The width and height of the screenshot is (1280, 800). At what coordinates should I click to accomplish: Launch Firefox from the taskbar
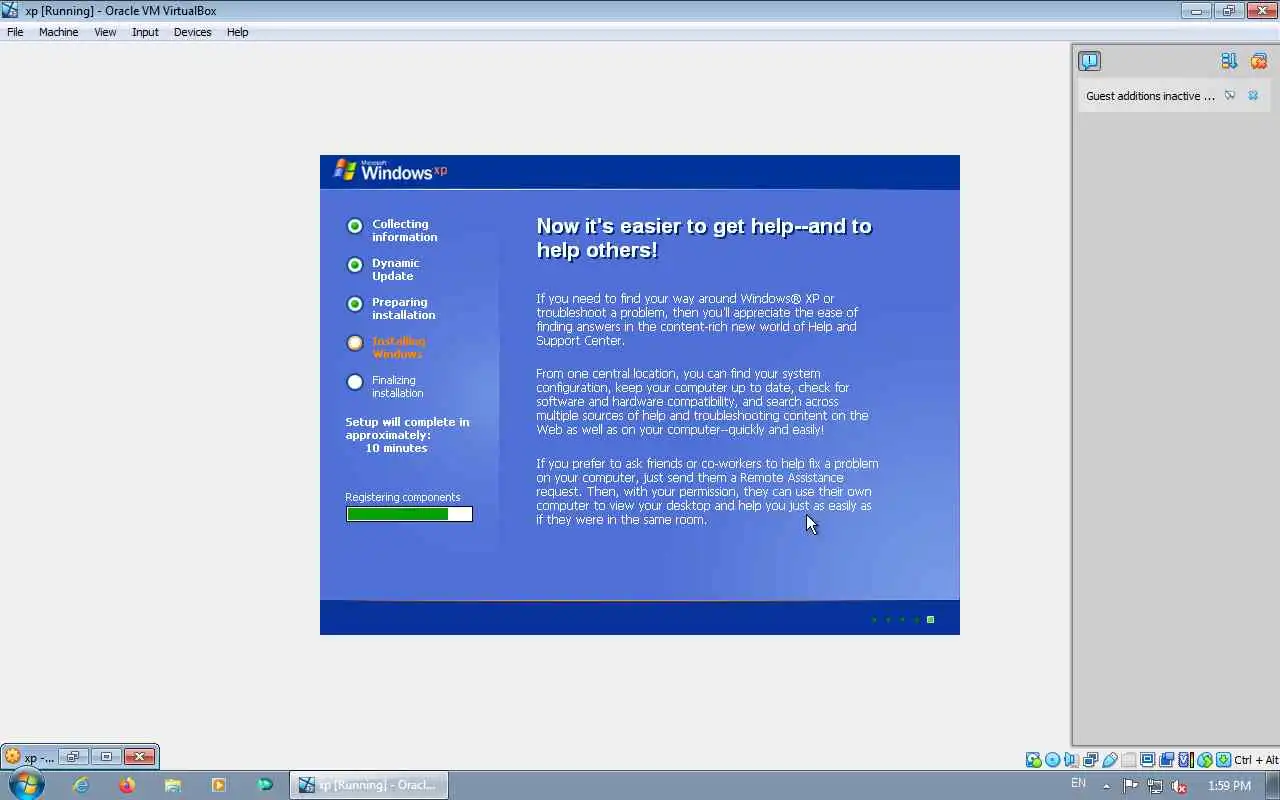tap(127, 785)
